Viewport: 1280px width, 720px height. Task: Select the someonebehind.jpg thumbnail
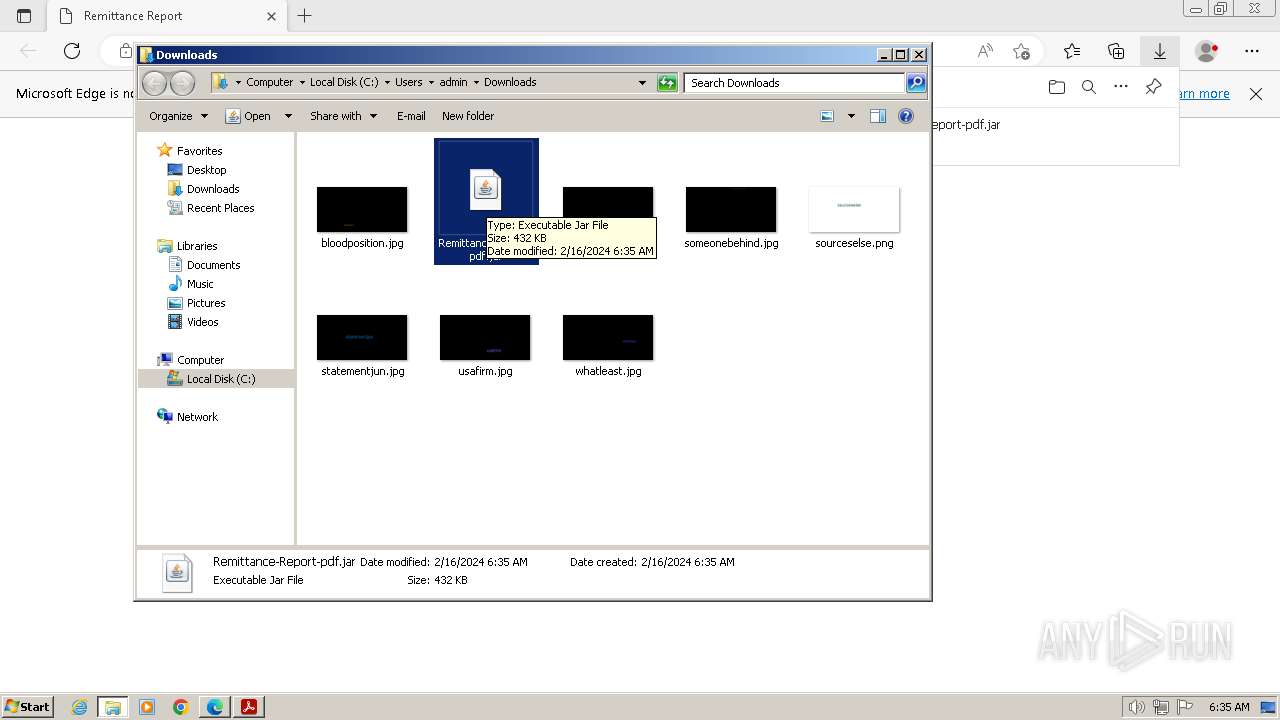(731, 209)
